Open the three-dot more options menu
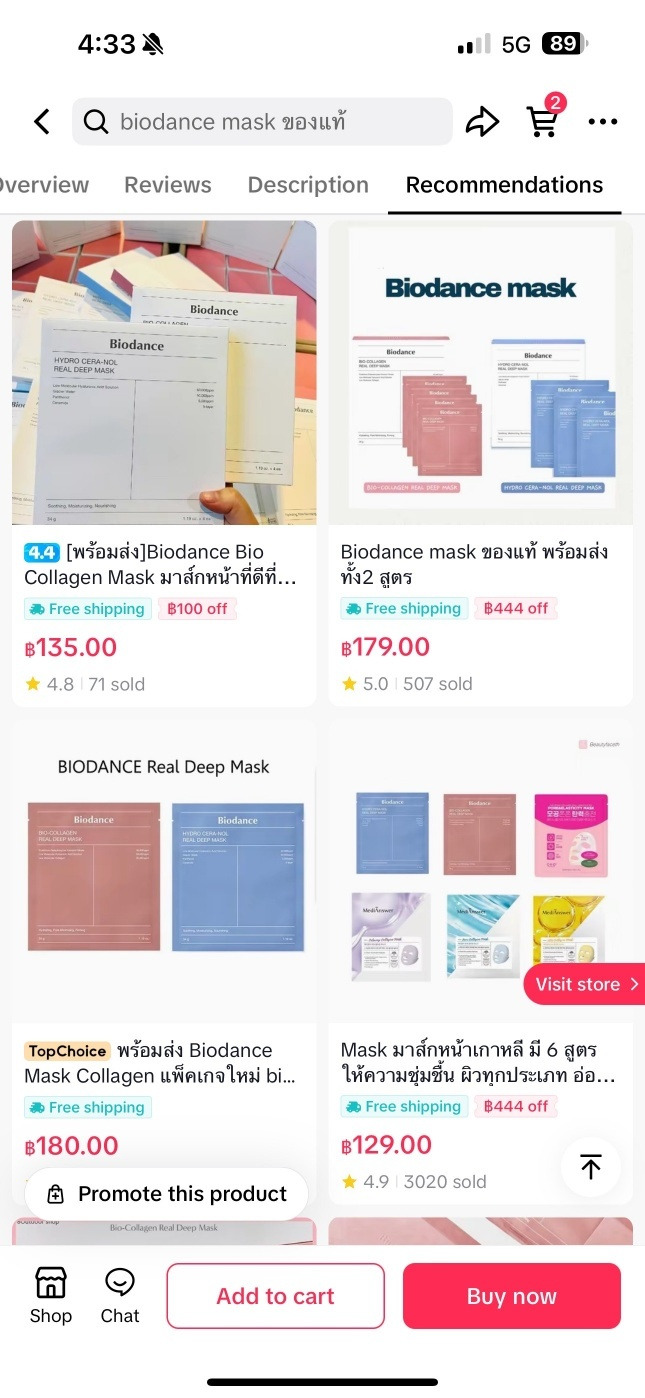645x1398 pixels. (x=603, y=122)
